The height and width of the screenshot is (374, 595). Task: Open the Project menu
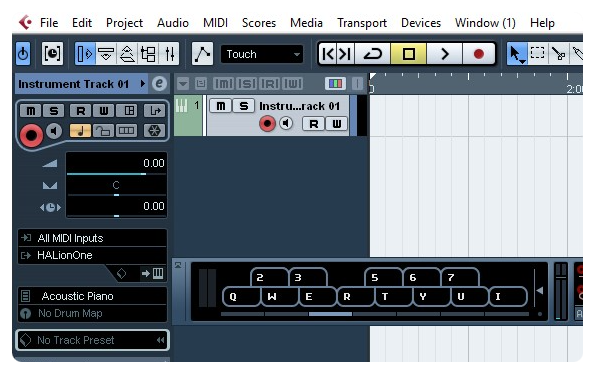pyautogui.click(x=124, y=23)
